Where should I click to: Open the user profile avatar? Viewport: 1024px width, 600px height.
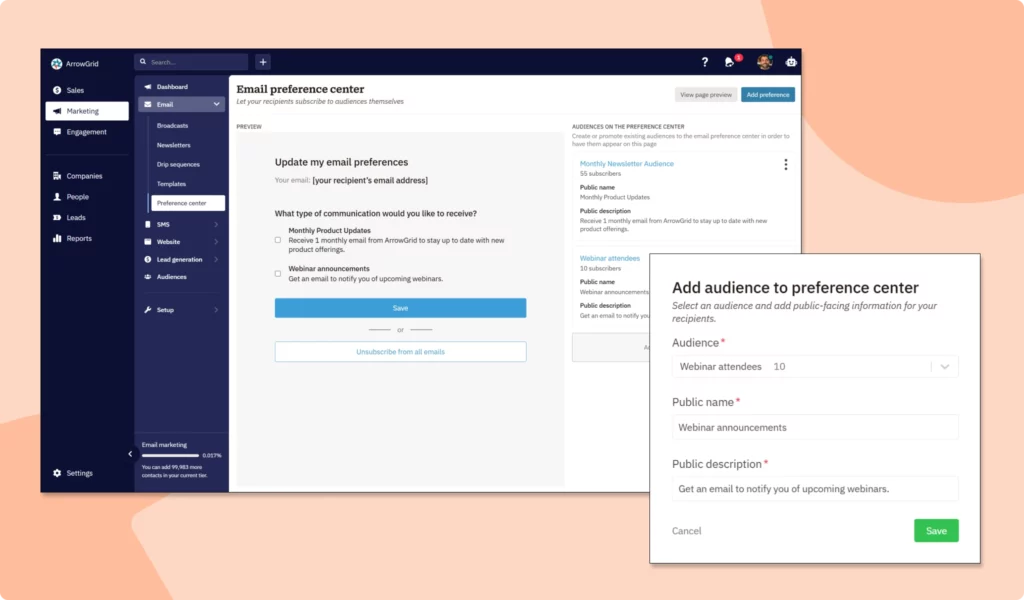[x=764, y=62]
